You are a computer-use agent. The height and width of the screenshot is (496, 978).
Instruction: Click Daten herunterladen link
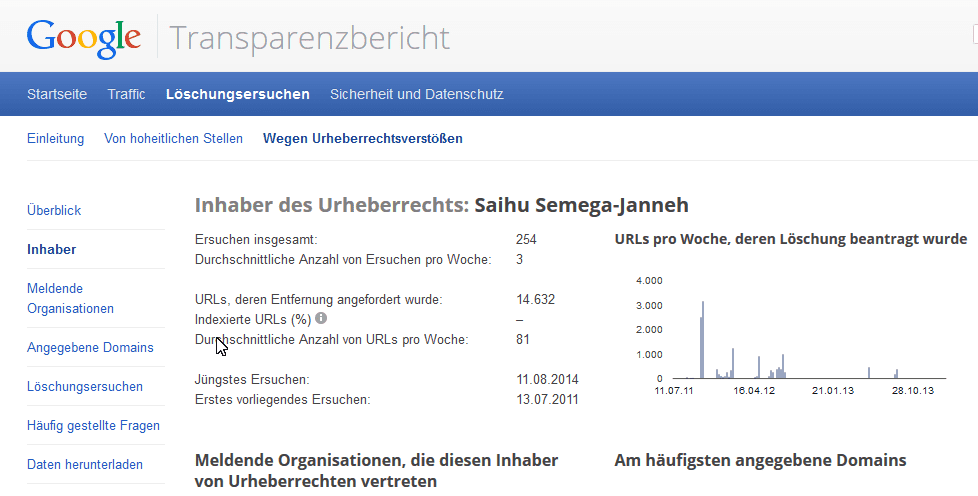[x=85, y=465]
